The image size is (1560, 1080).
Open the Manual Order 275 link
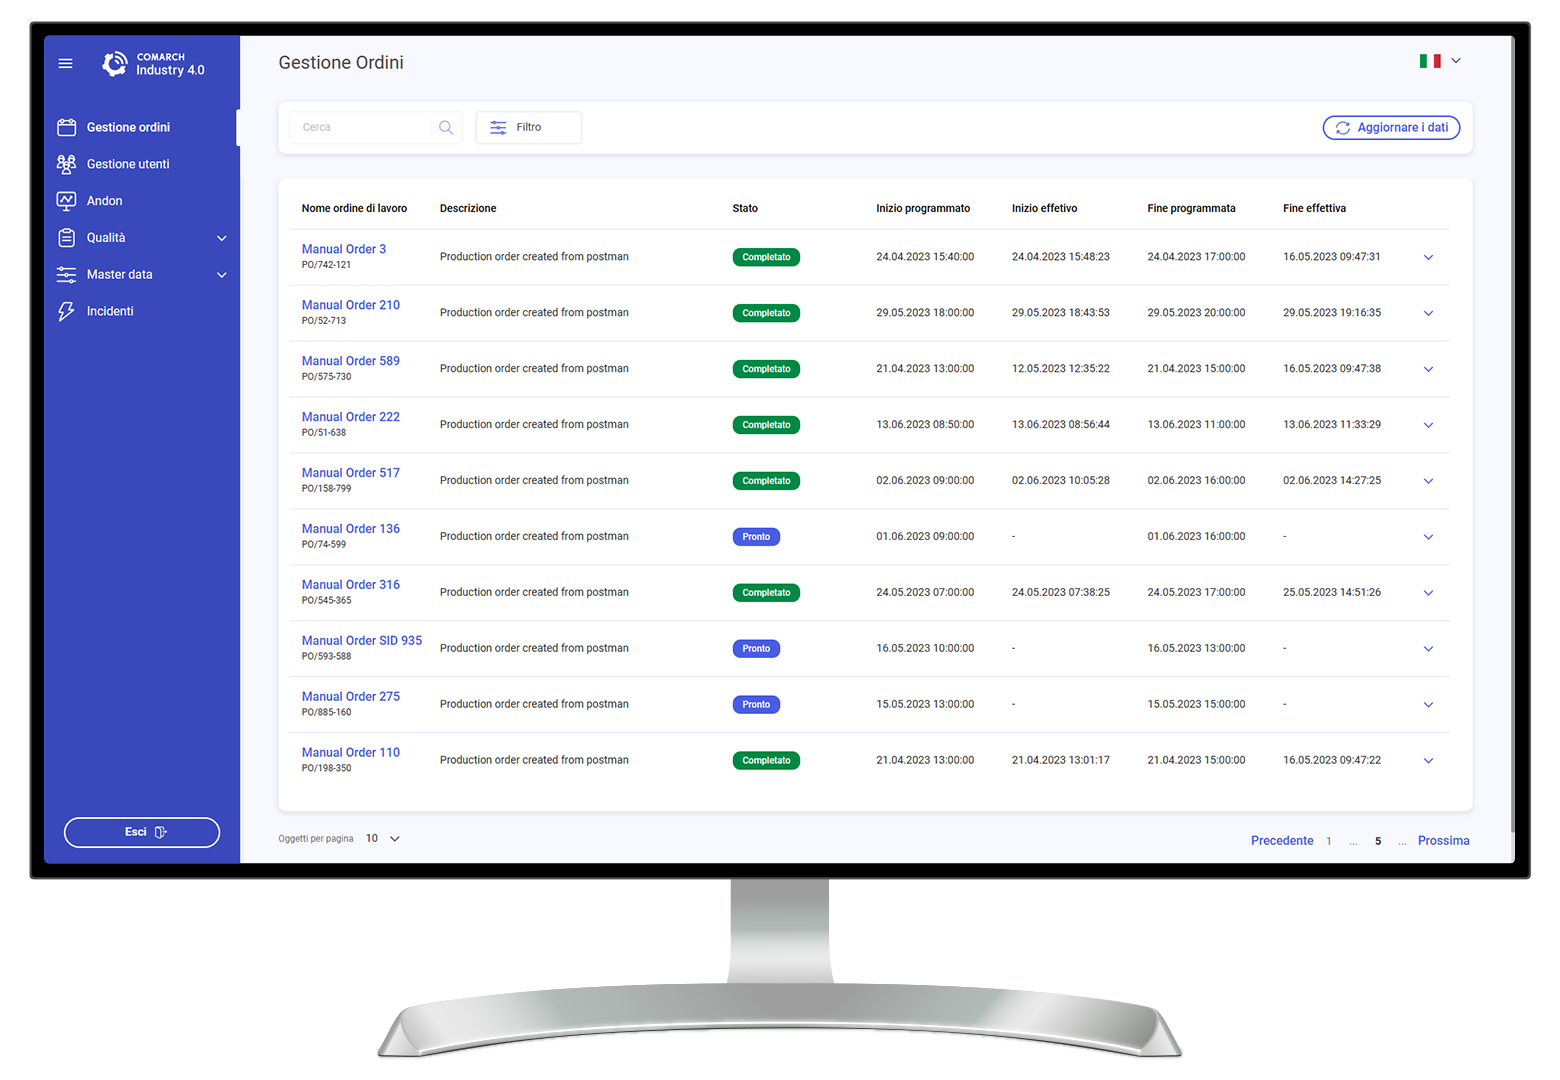point(351,697)
